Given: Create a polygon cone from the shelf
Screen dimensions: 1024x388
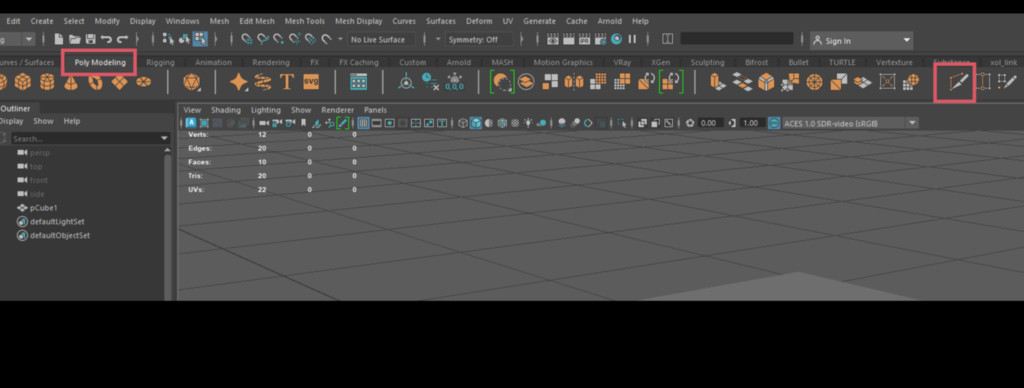Looking at the screenshot, I should (x=71, y=82).
